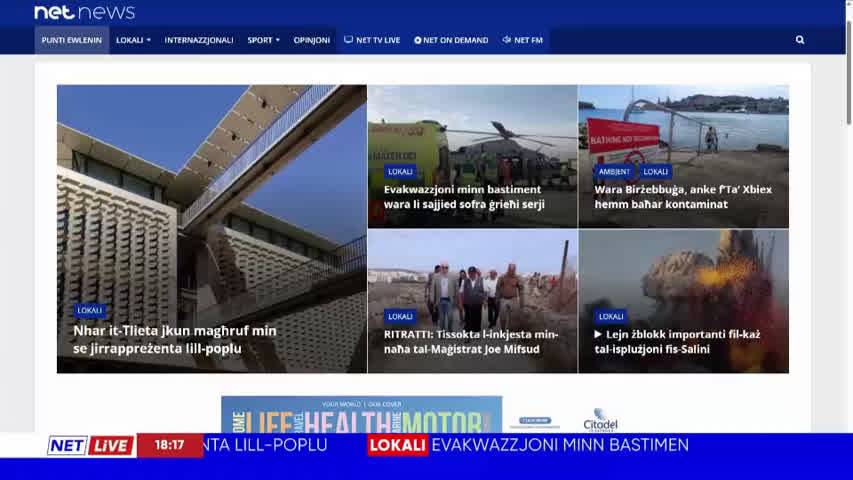
Task: Open NET ON DEMAND menu item
Action: point(451,40)
